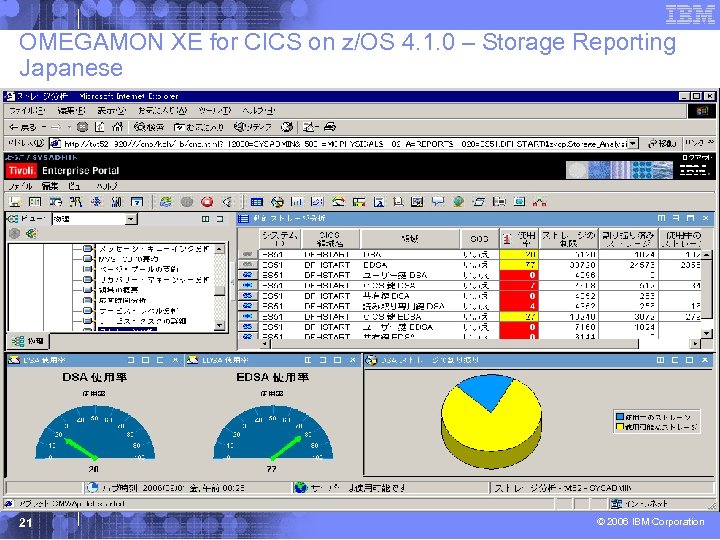
Task: Select リカバリー・マネージャー分析 tree node
Action: 154,280
